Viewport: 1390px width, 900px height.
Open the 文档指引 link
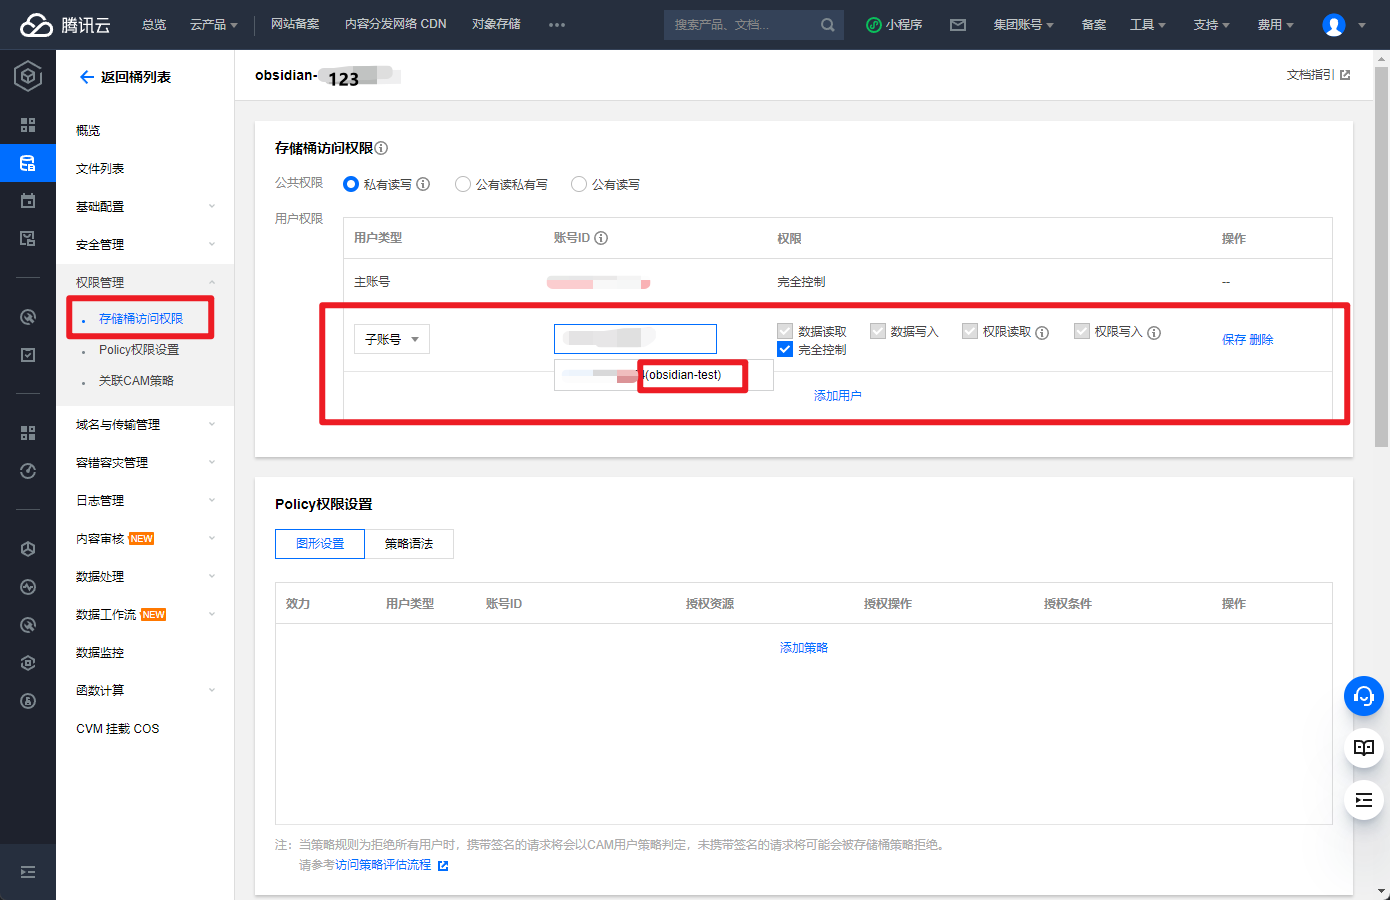[1318, 75]
